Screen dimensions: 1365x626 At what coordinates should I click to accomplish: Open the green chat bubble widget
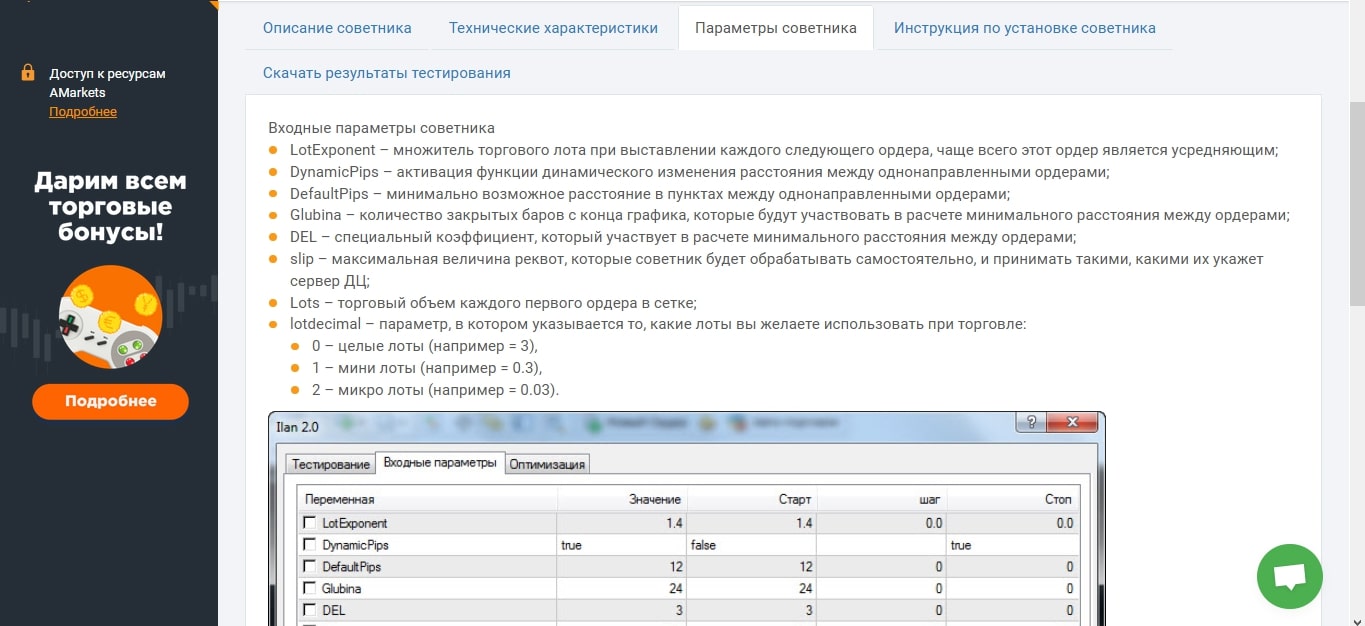click(1289, 576)
